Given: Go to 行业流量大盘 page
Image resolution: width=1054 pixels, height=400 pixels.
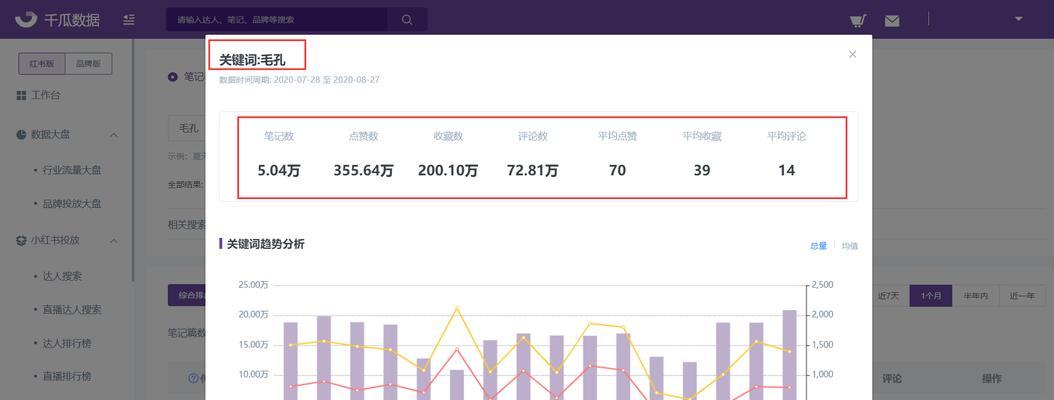Looking at the screenshot, I should 73,170.
